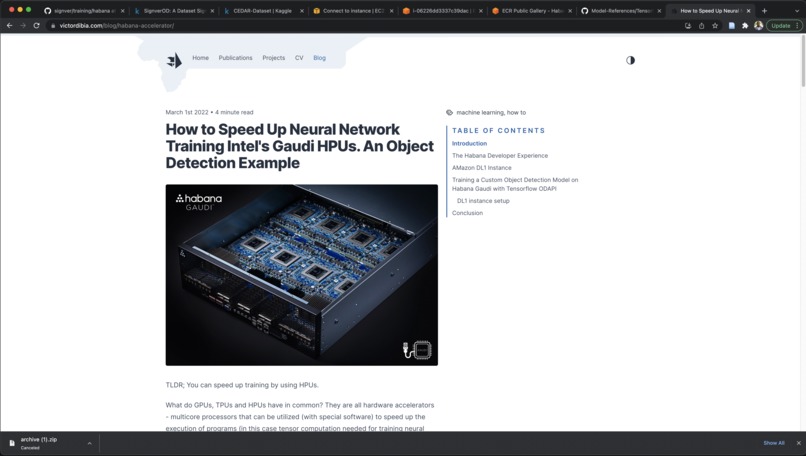The image size is (806, 456).
Task: Switch to the Model-References GitHub tab
Action: [x=620, y=10]
